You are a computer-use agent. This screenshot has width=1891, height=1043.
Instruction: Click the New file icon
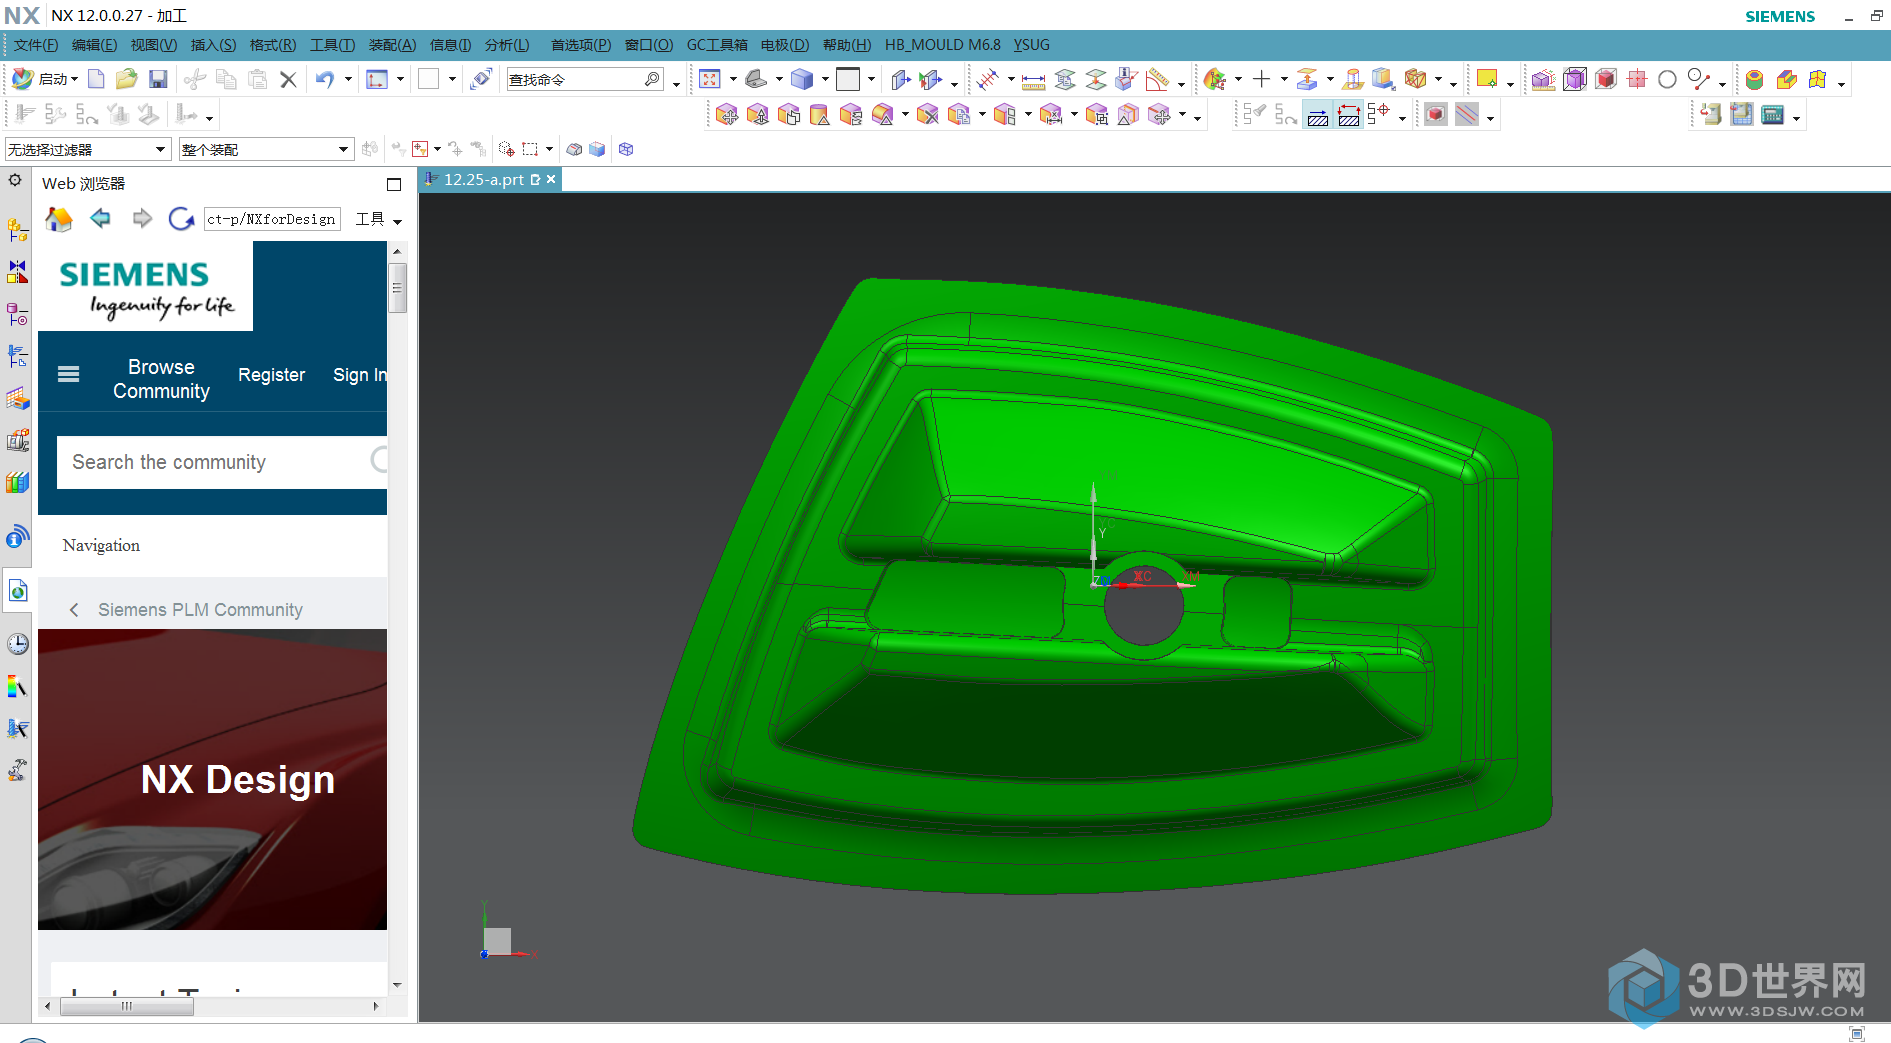[96, 79]
